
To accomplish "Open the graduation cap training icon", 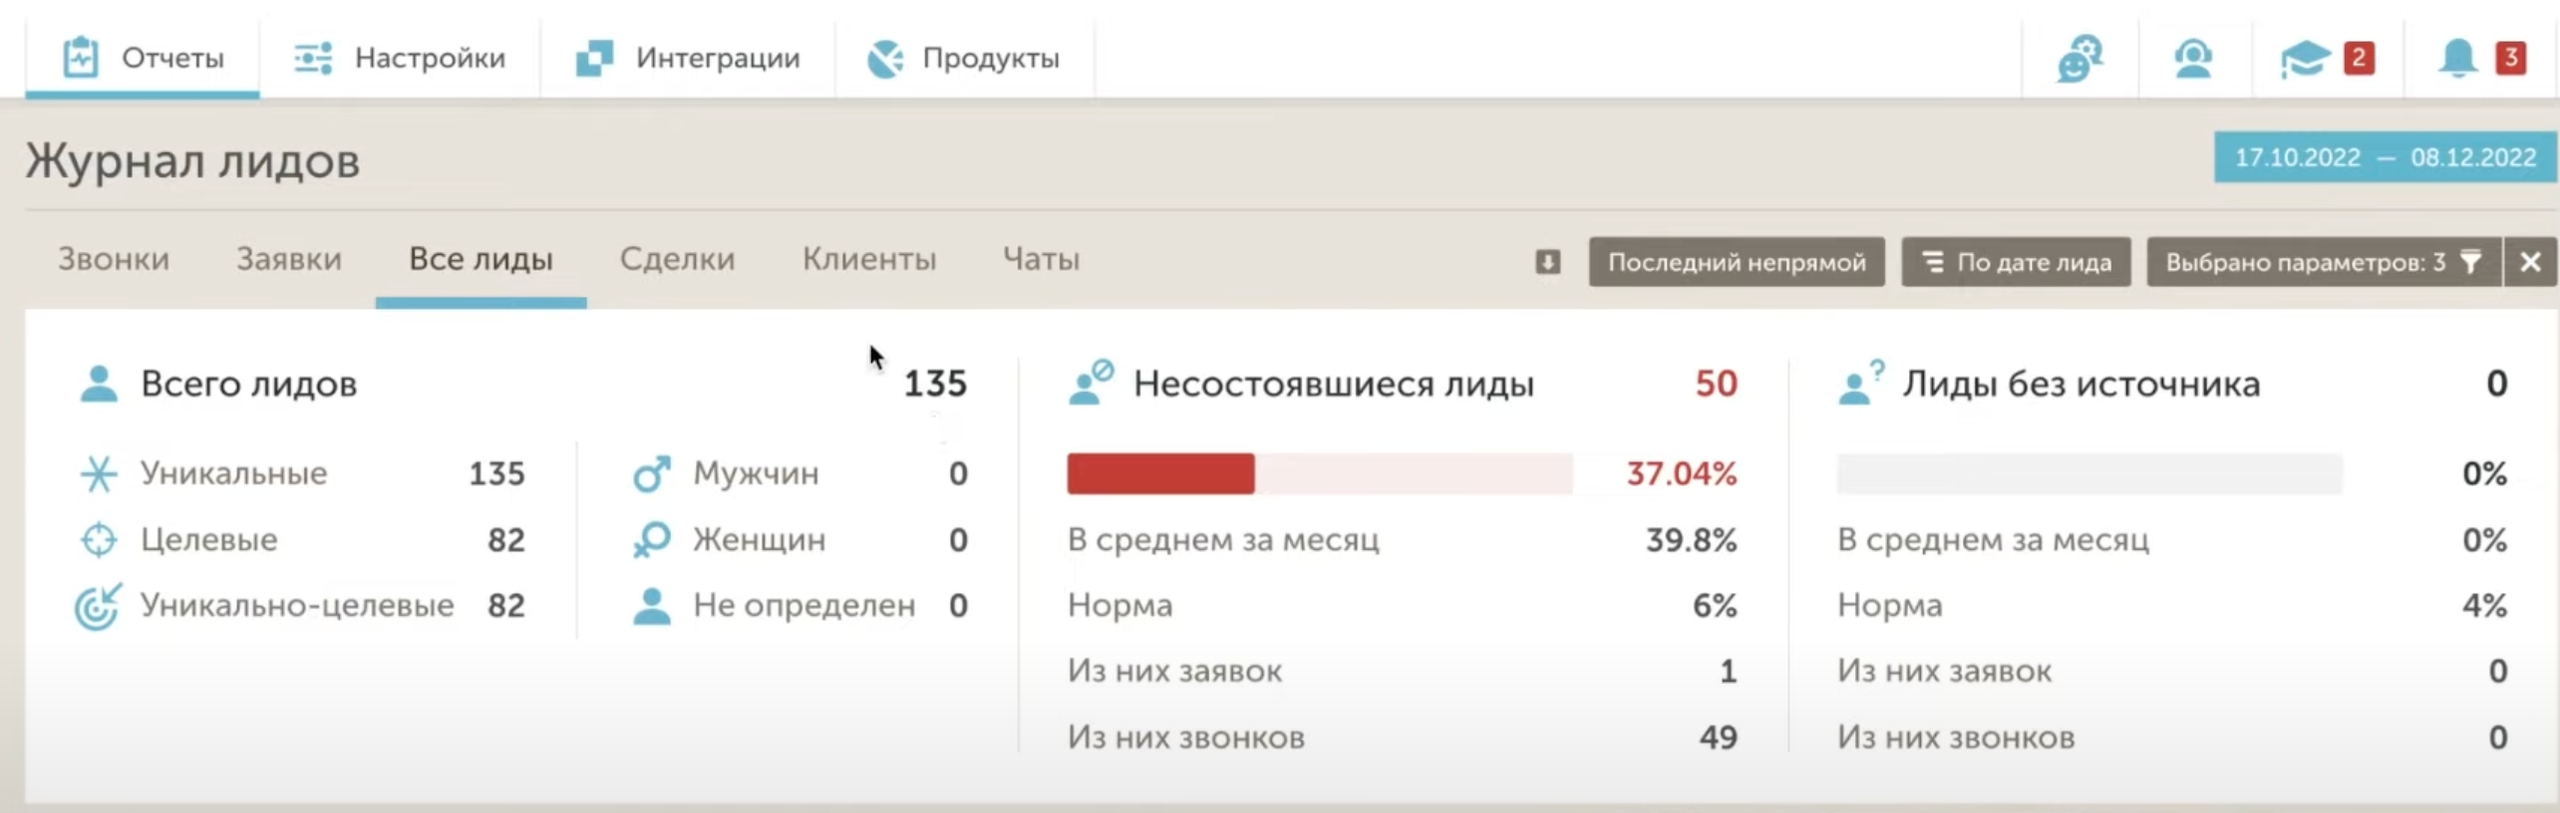I will tap(2304, 59).
